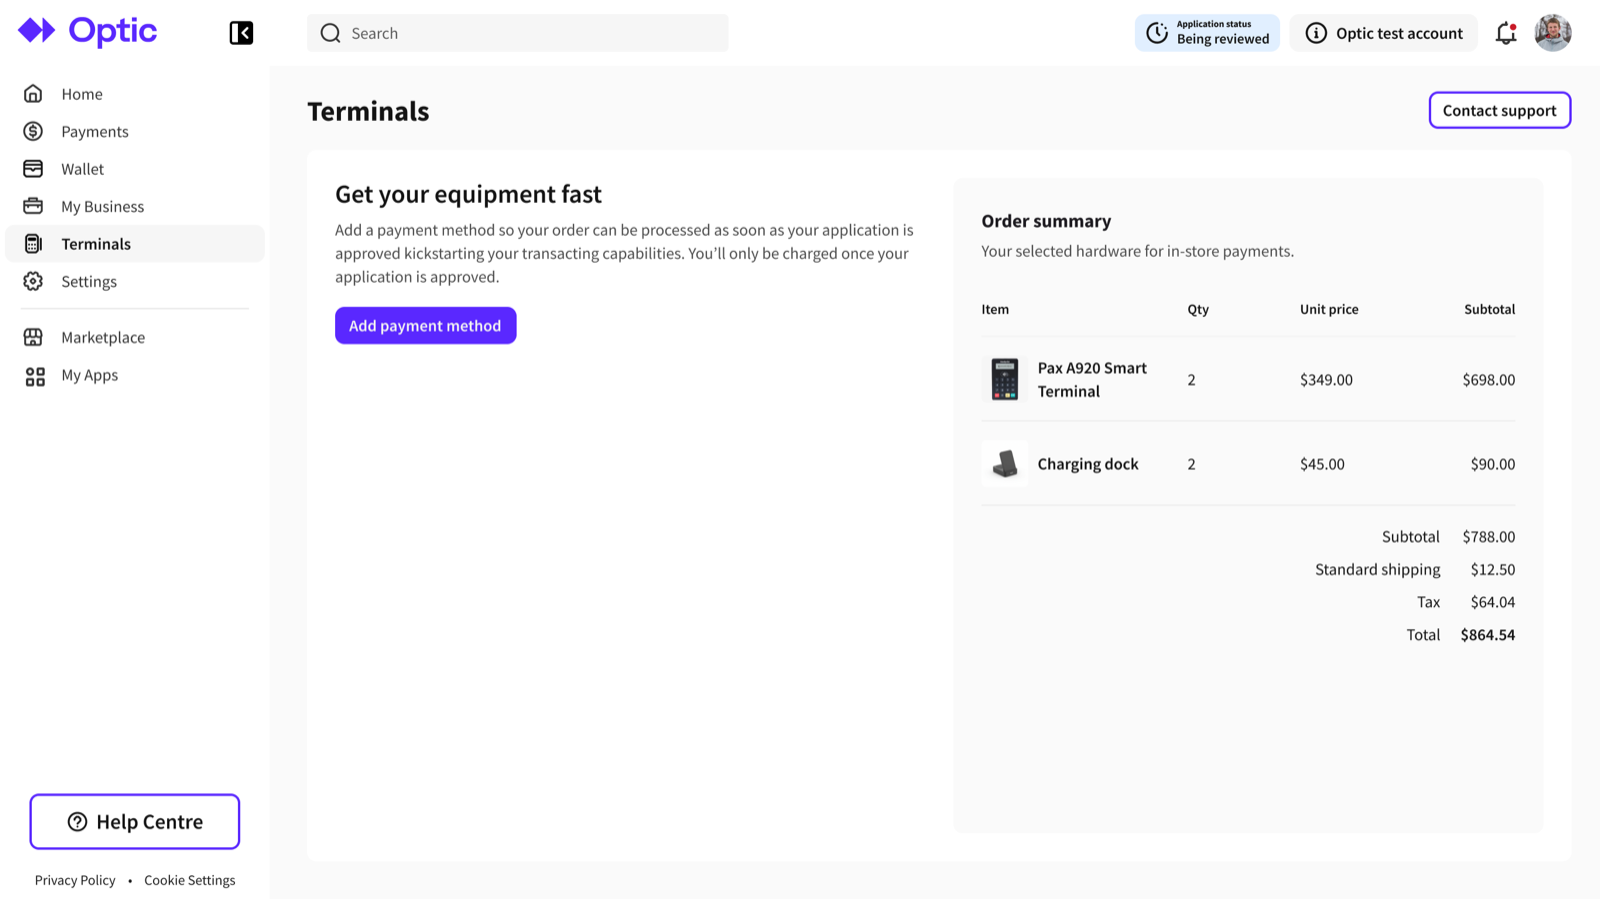Screen dimensions: 1600x899
Task: Click Contact support button
Action: (x=1500, y=110)
